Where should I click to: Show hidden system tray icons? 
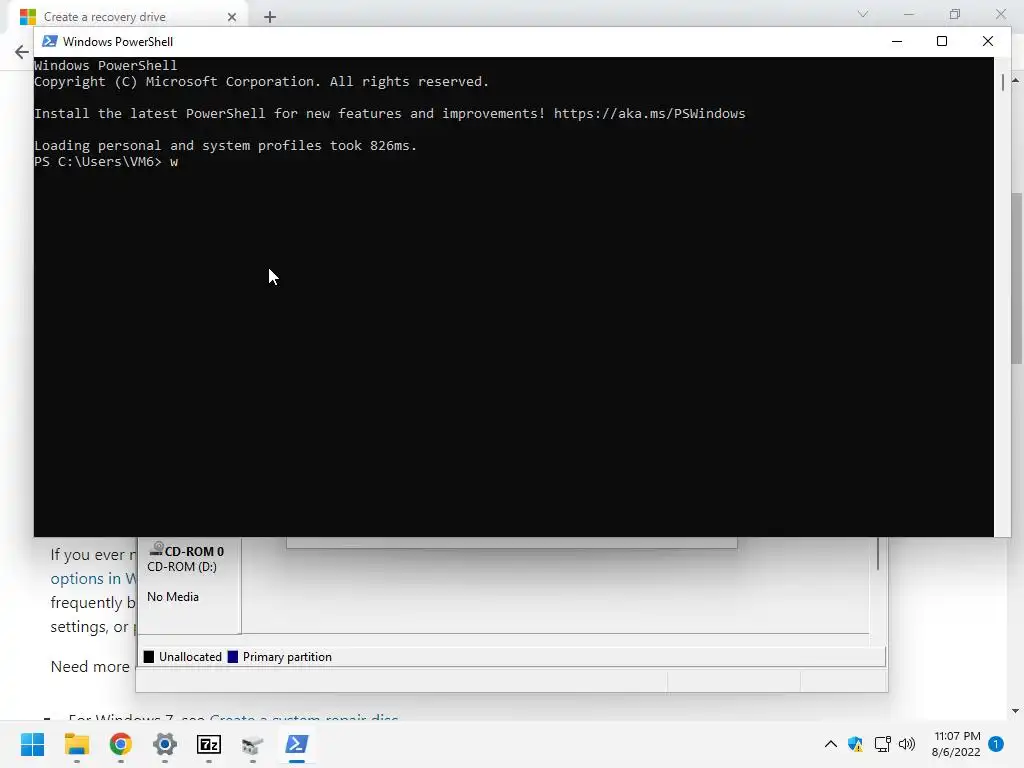831,744
